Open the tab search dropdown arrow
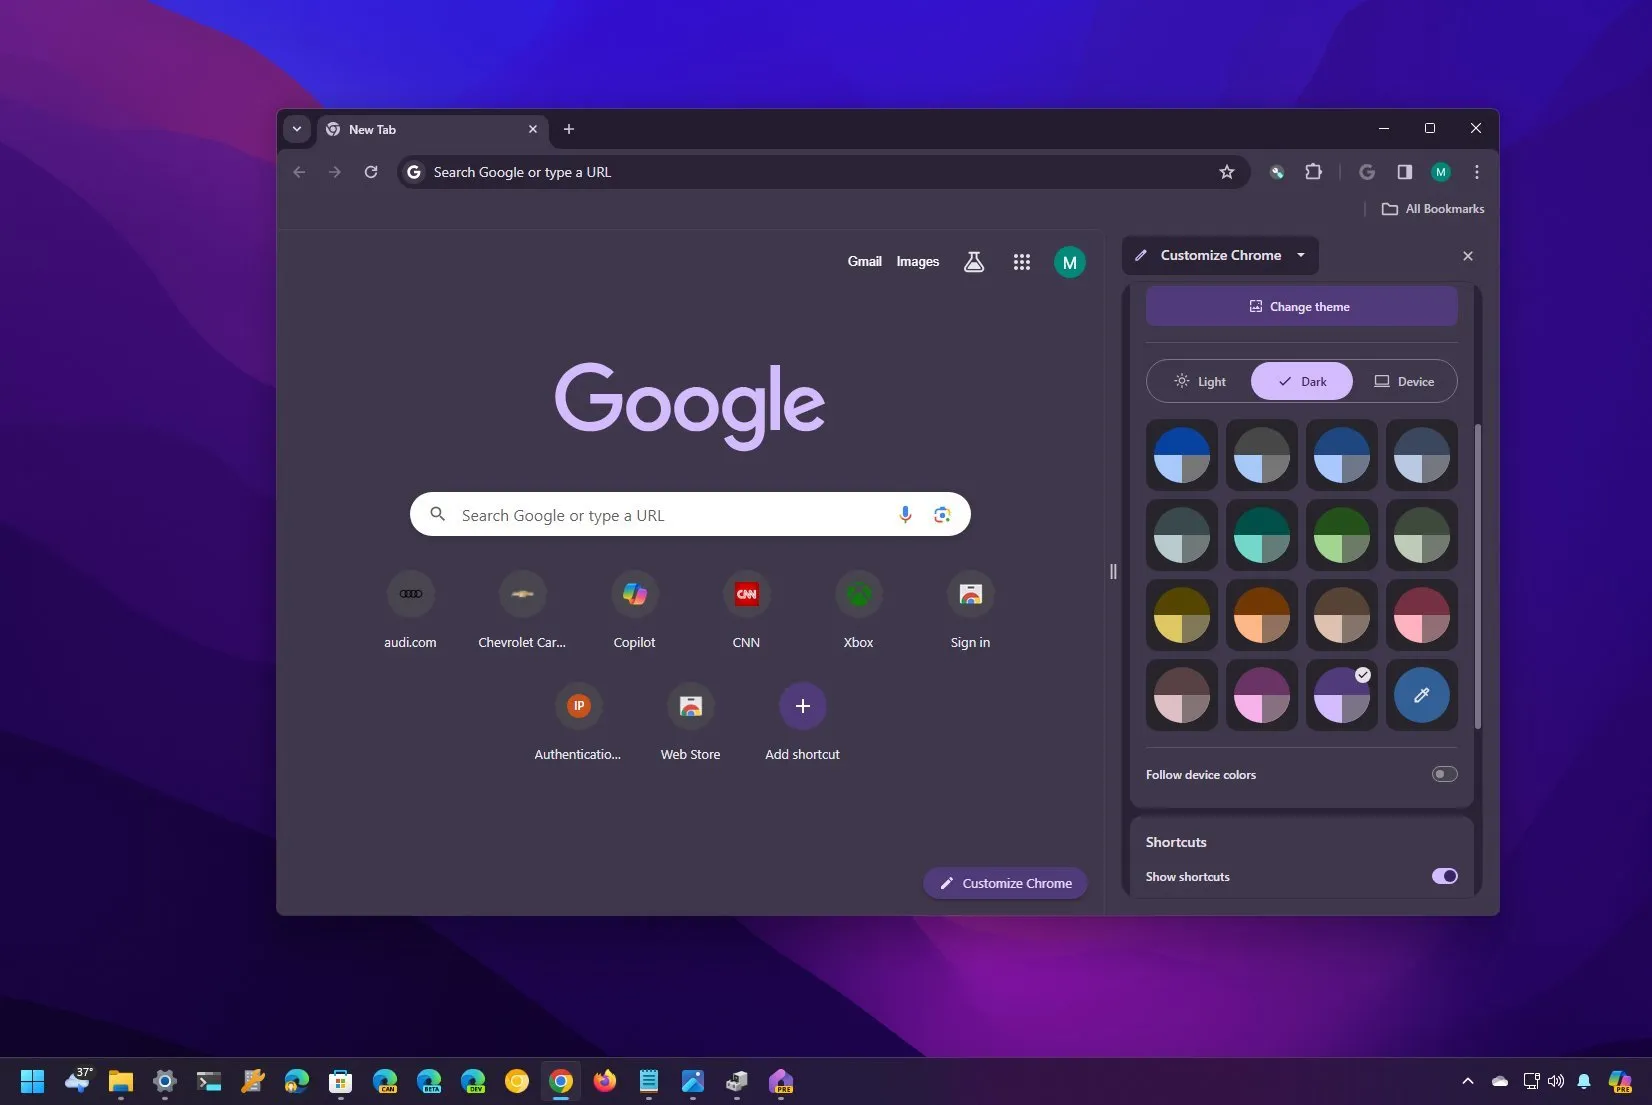1652x1105 pixels. pyautogui.click(x=297, y=129)
